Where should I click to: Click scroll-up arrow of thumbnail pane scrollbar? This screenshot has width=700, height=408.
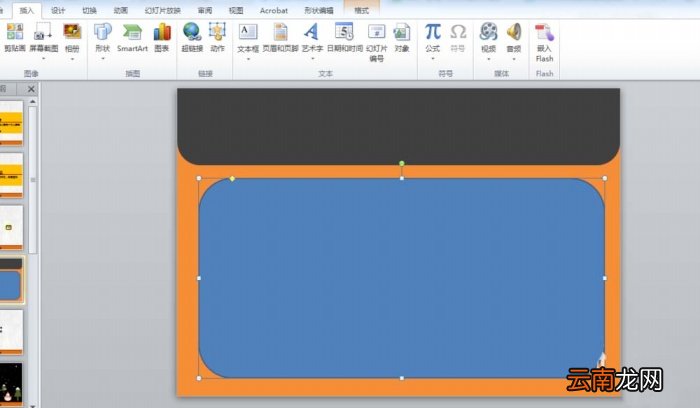coord(33,102)
